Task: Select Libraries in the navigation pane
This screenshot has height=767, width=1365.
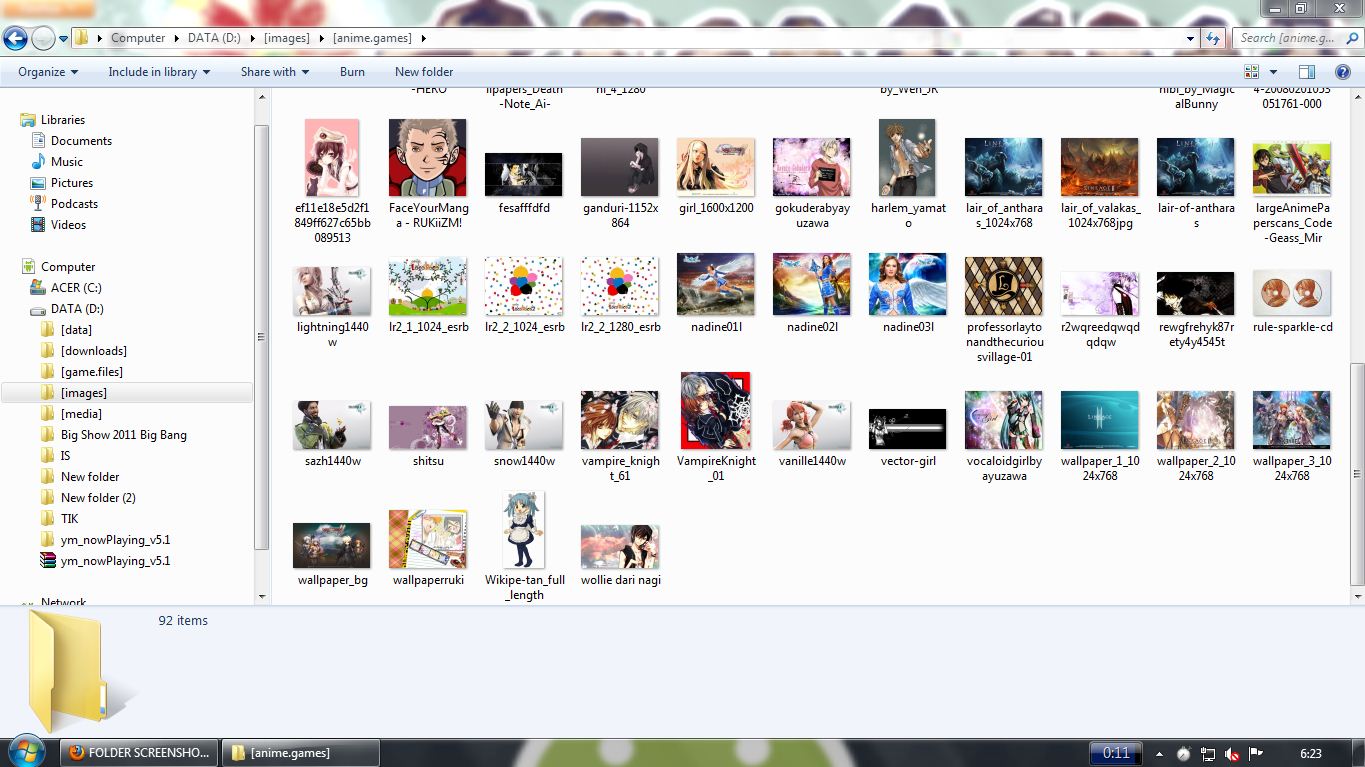Action: (x=63, y=120)
